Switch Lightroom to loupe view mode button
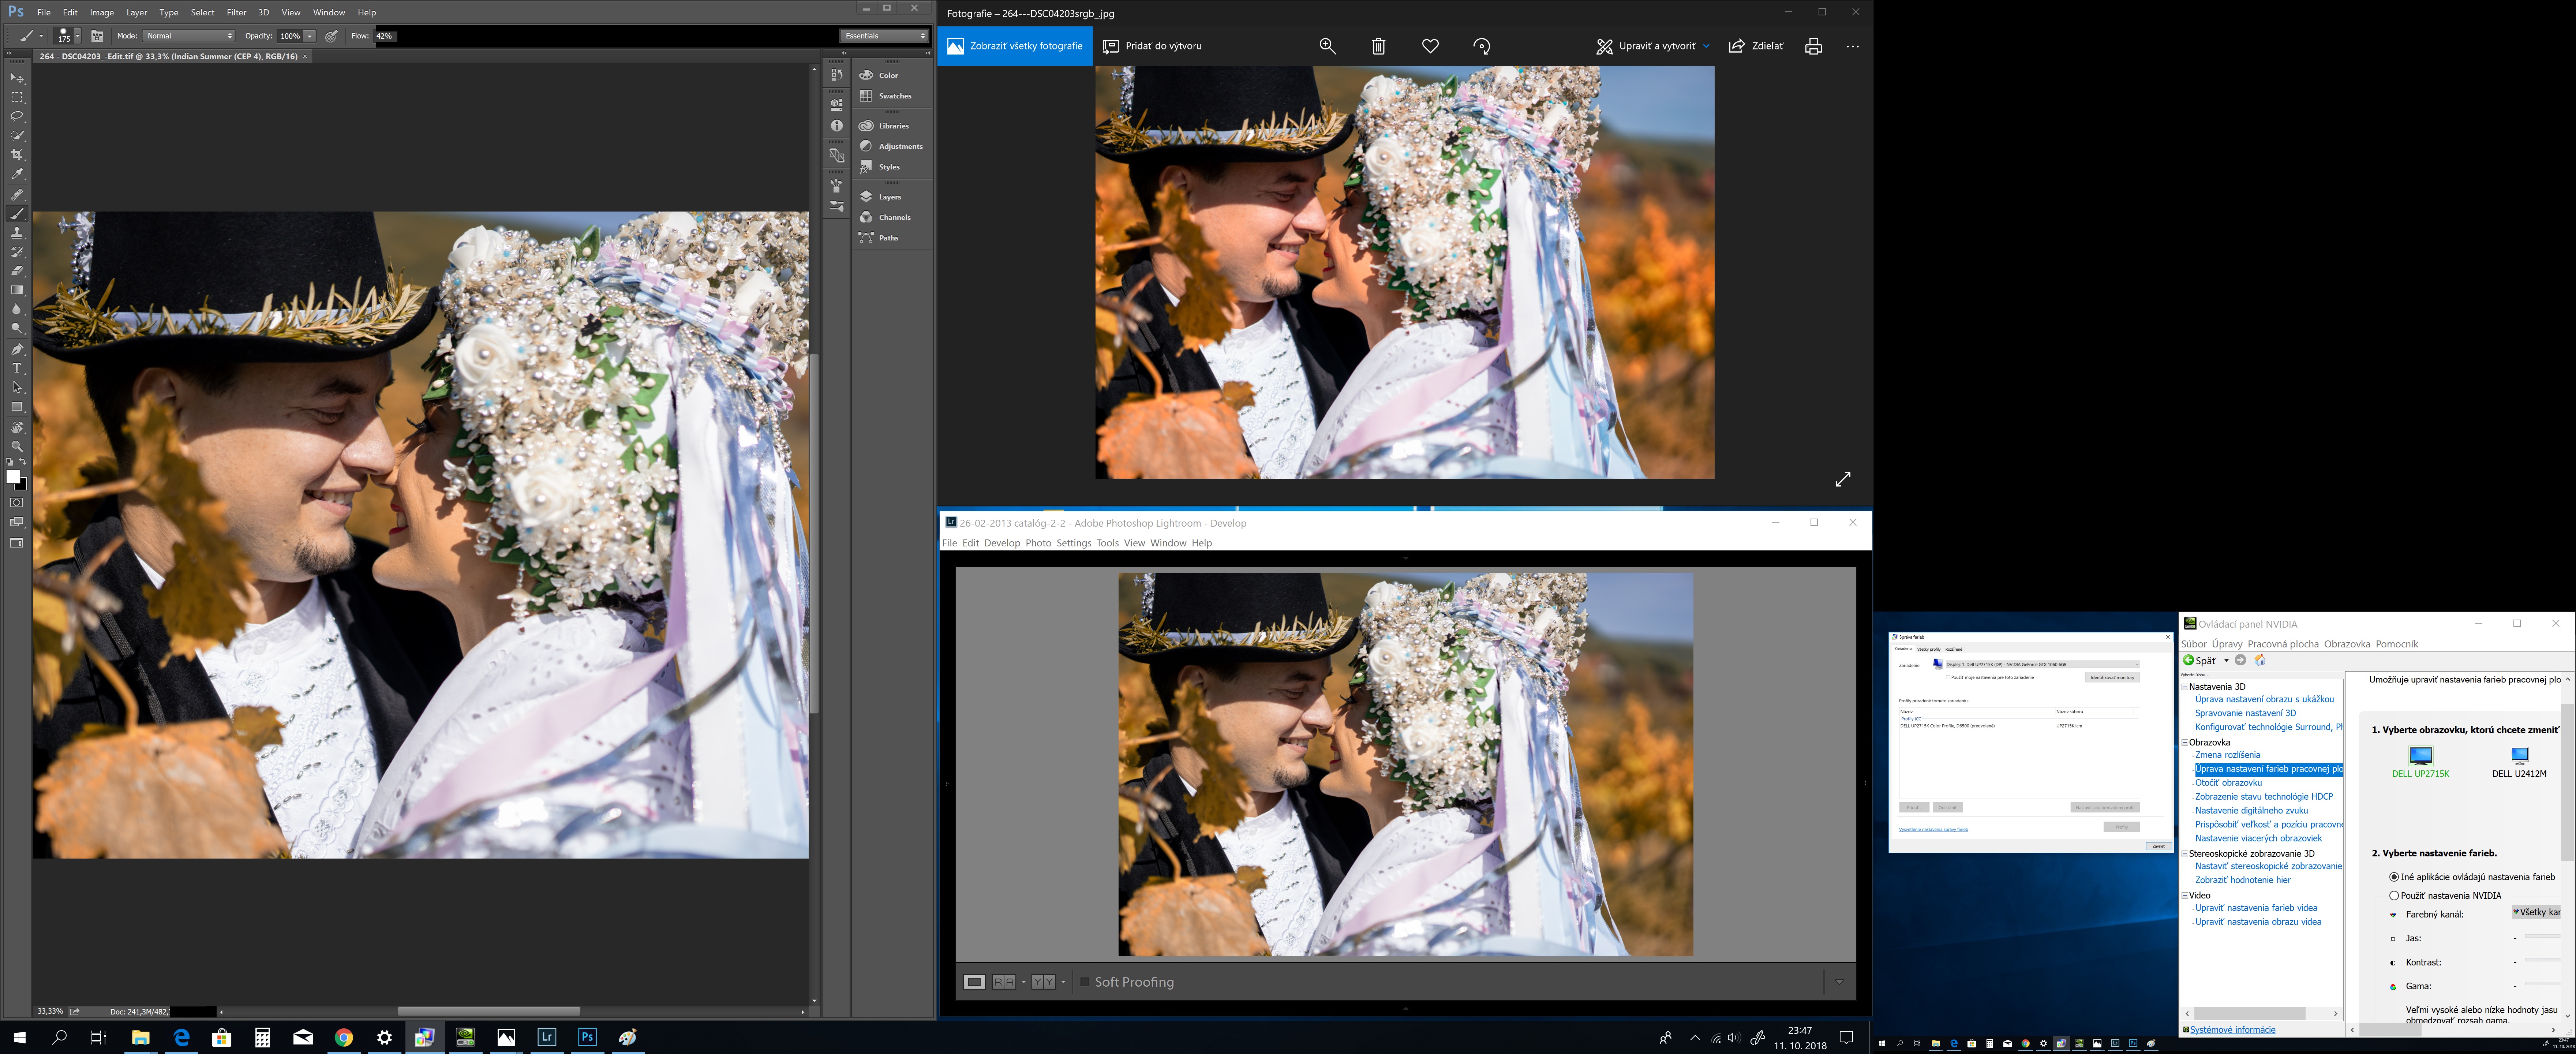2576x1054 pixels. [x=974, y=982]
